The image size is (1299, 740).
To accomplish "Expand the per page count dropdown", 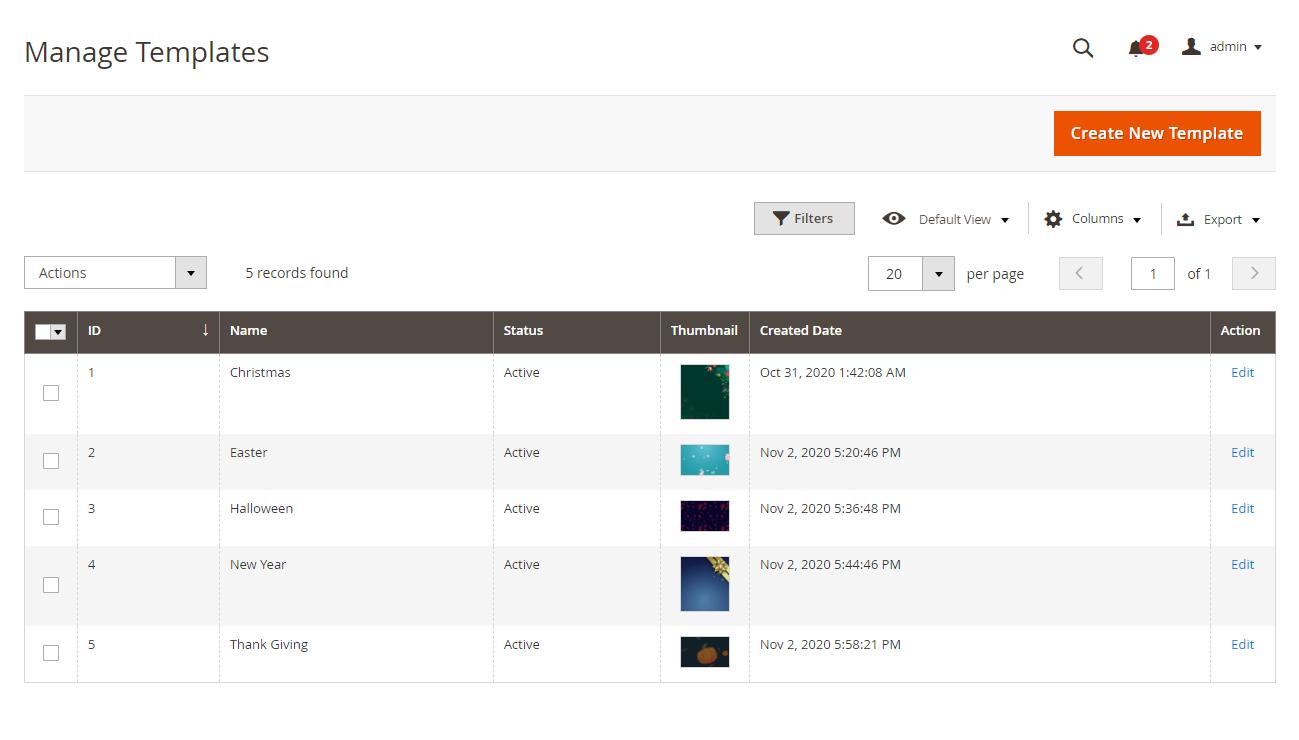I will (x=938, y=273).
